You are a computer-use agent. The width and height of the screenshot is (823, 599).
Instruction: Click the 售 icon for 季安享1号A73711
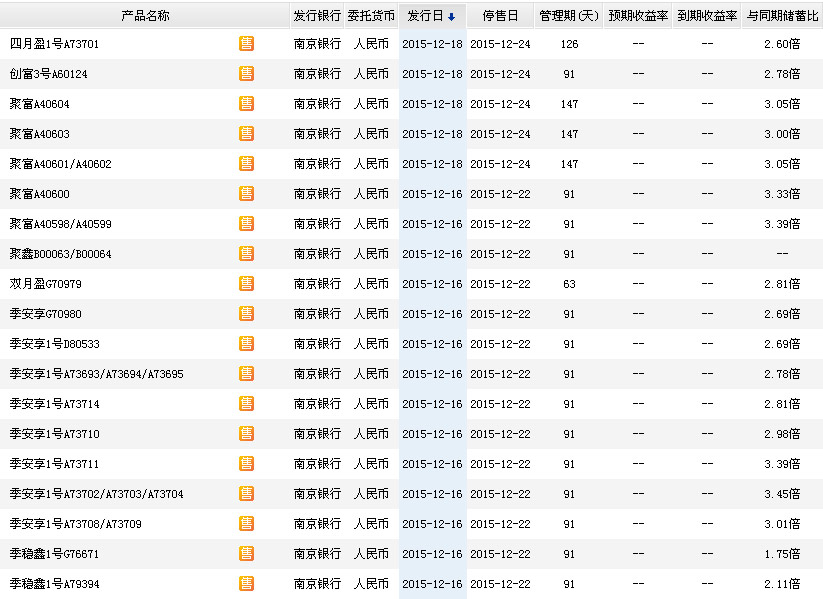246,464
